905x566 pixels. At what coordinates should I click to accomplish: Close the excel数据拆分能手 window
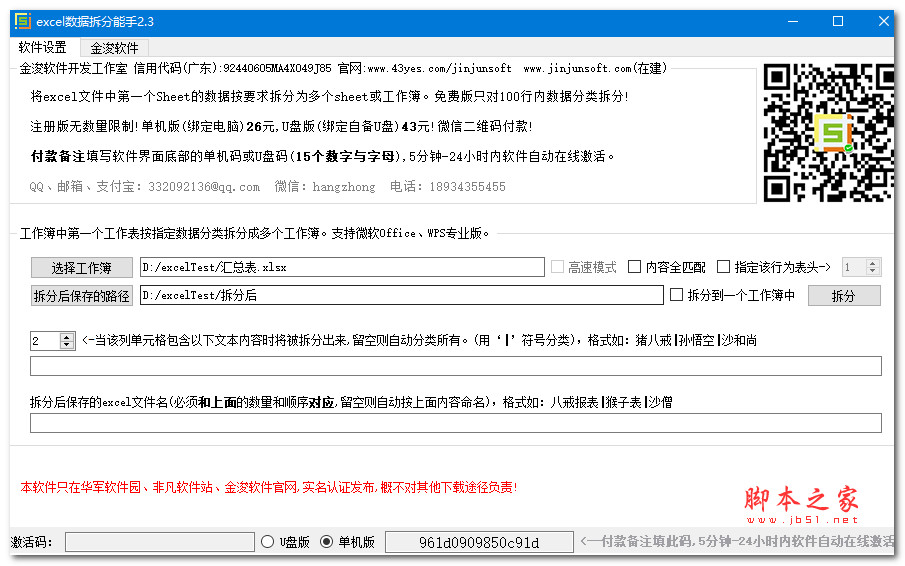(x=883, y=21)
